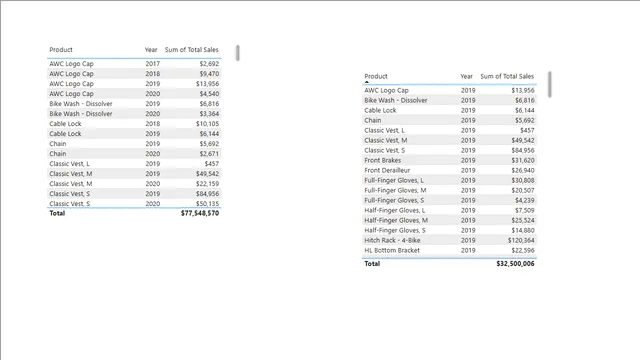
Task: Select the $2,692 sales value
Action: pyautogui.click(x=209, y=64)
